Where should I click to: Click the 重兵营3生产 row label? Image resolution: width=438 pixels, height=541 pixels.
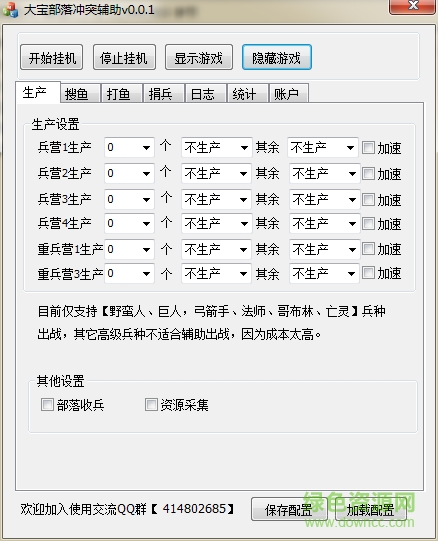(x=70, y=274)
